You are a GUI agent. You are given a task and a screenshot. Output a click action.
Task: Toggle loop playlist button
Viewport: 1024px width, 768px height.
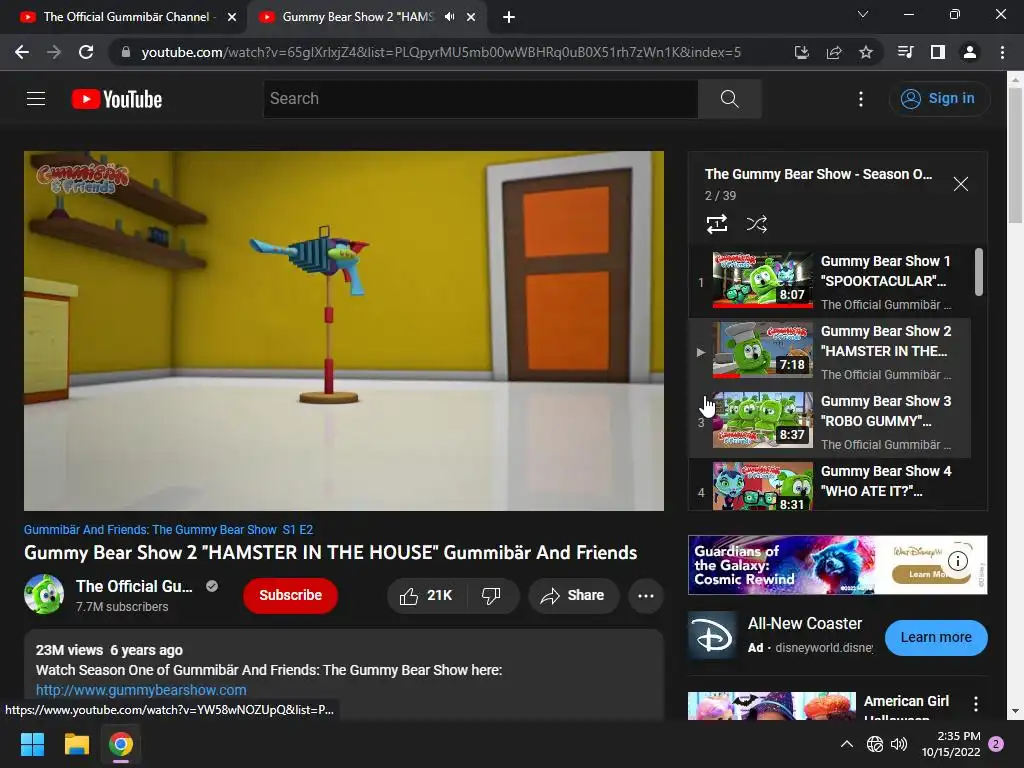[717, 224]
